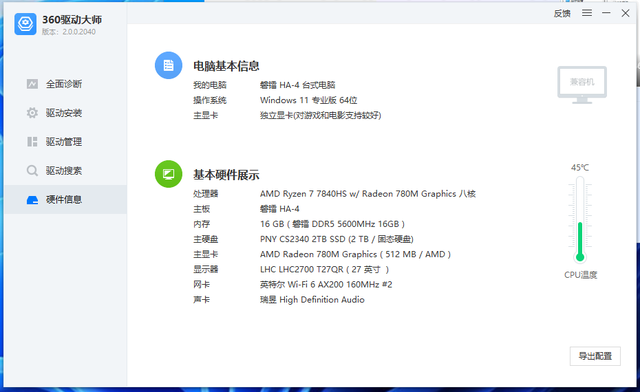Click the 360驱动大师 logo icon
The height and width of the screenshot is (392, 640).
coord(25,24)
